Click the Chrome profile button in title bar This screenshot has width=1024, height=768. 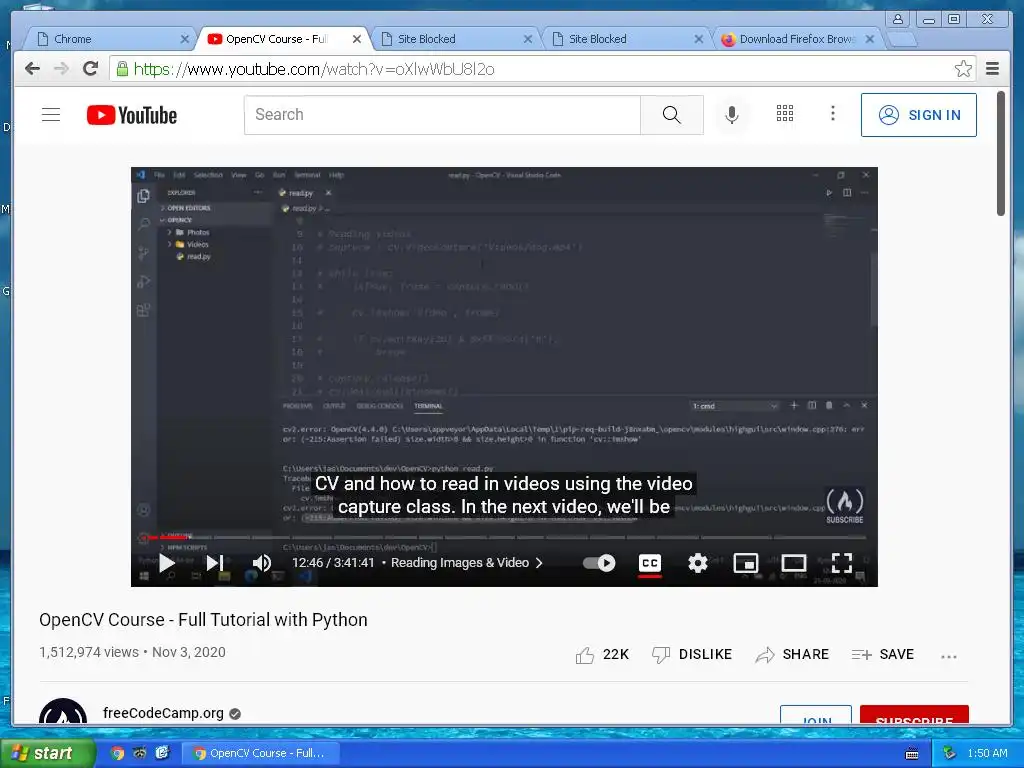(x=898, y=19)
